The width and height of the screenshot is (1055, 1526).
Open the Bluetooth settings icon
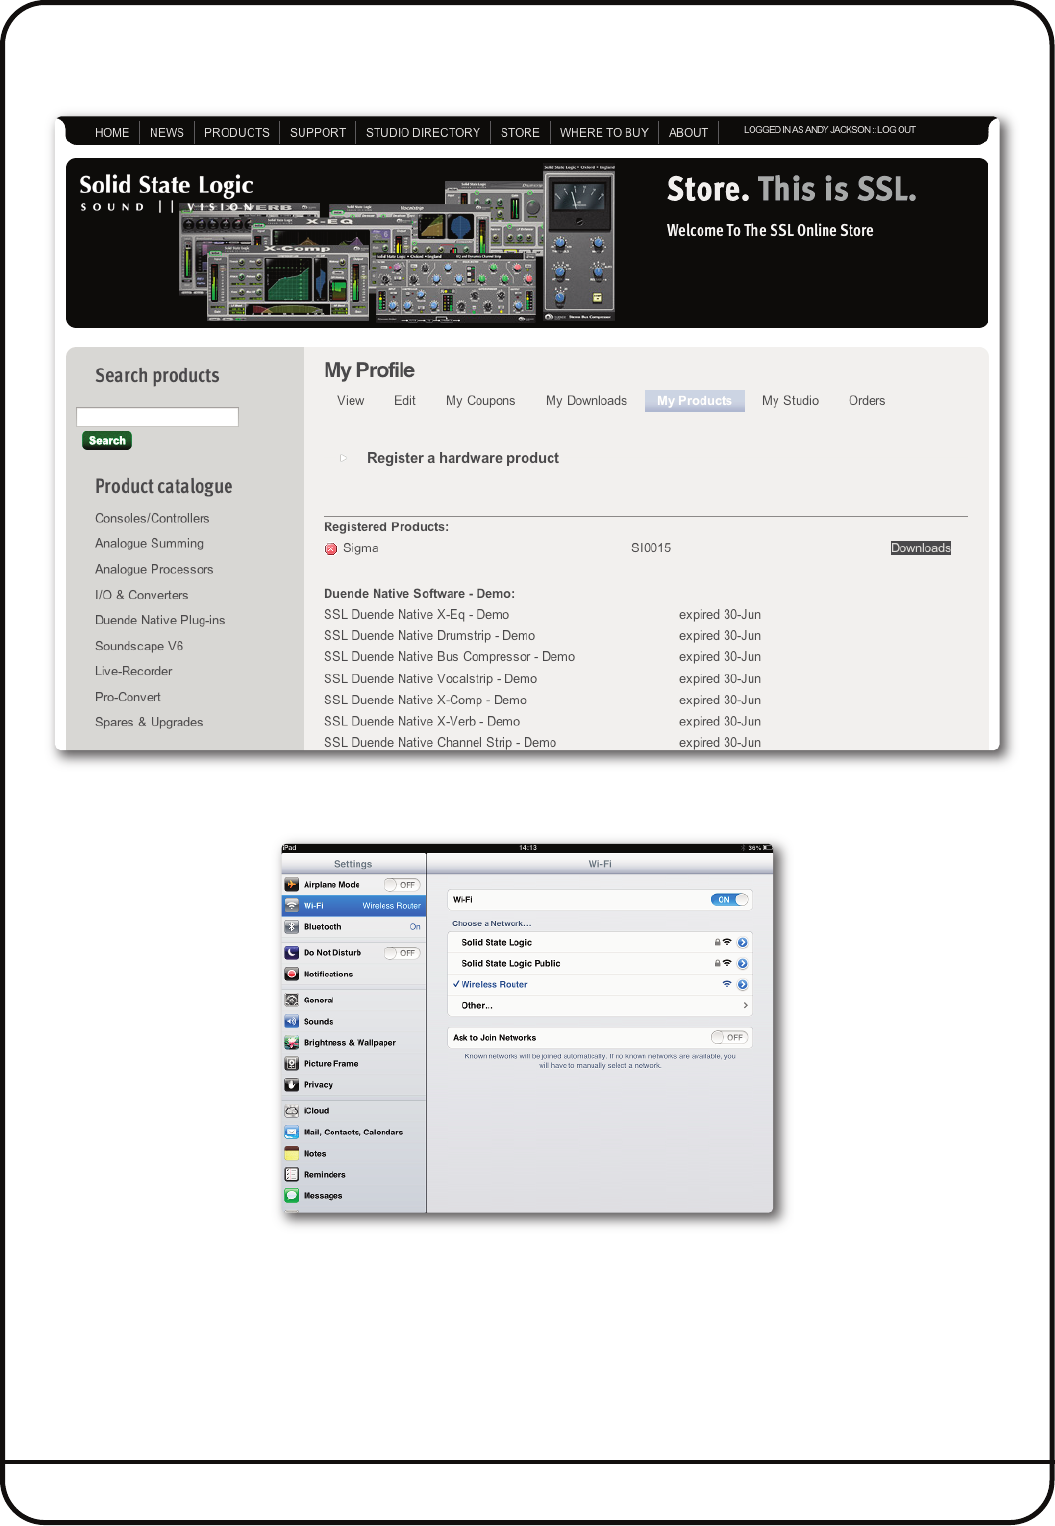[x=292, y=927]
